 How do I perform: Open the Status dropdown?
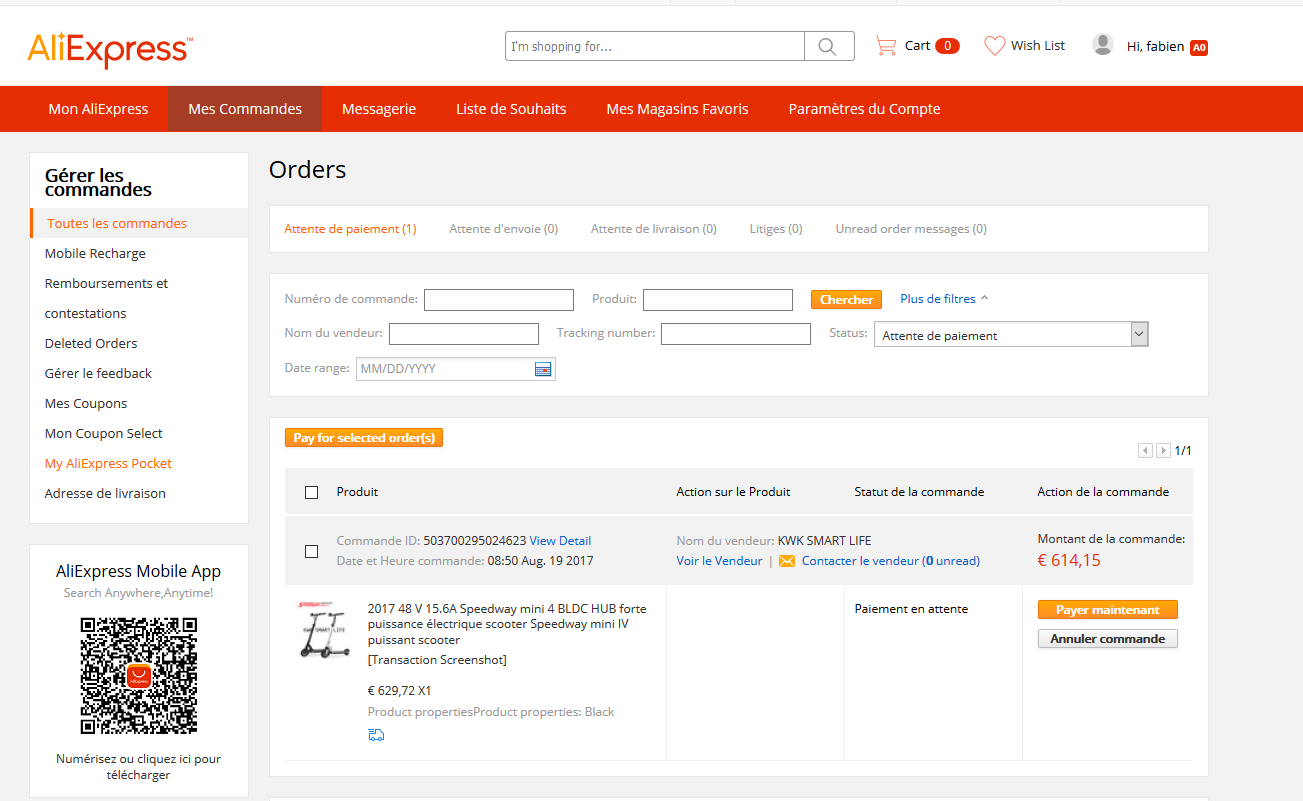coord(1011,335)
